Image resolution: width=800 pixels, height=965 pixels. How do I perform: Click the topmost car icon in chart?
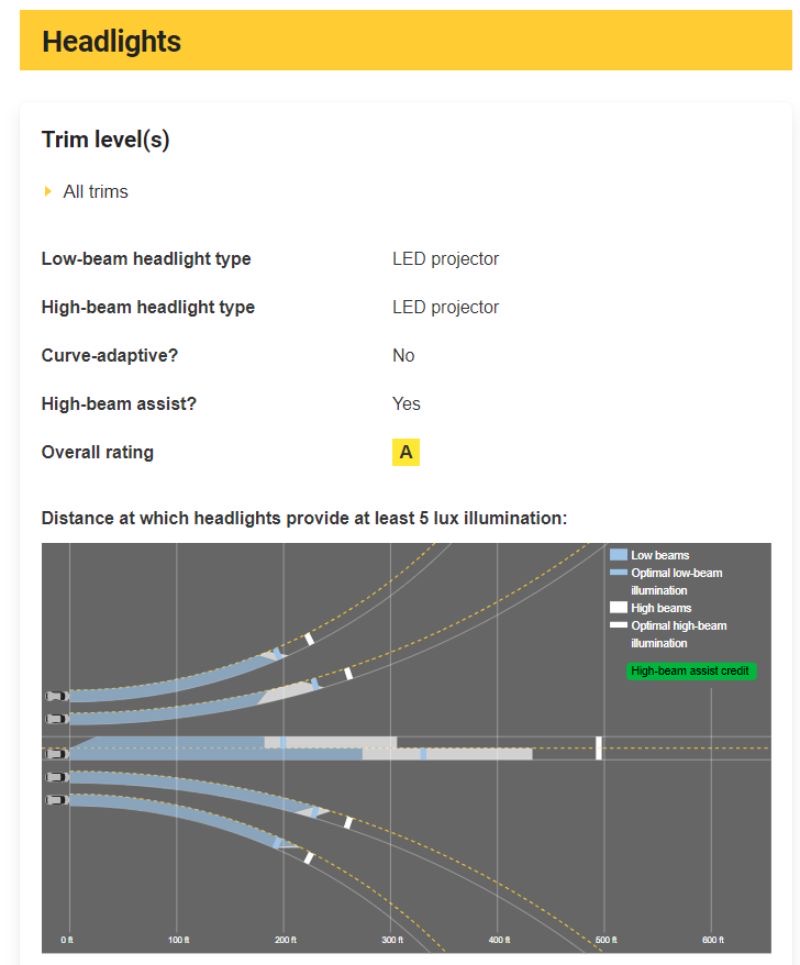56,696
